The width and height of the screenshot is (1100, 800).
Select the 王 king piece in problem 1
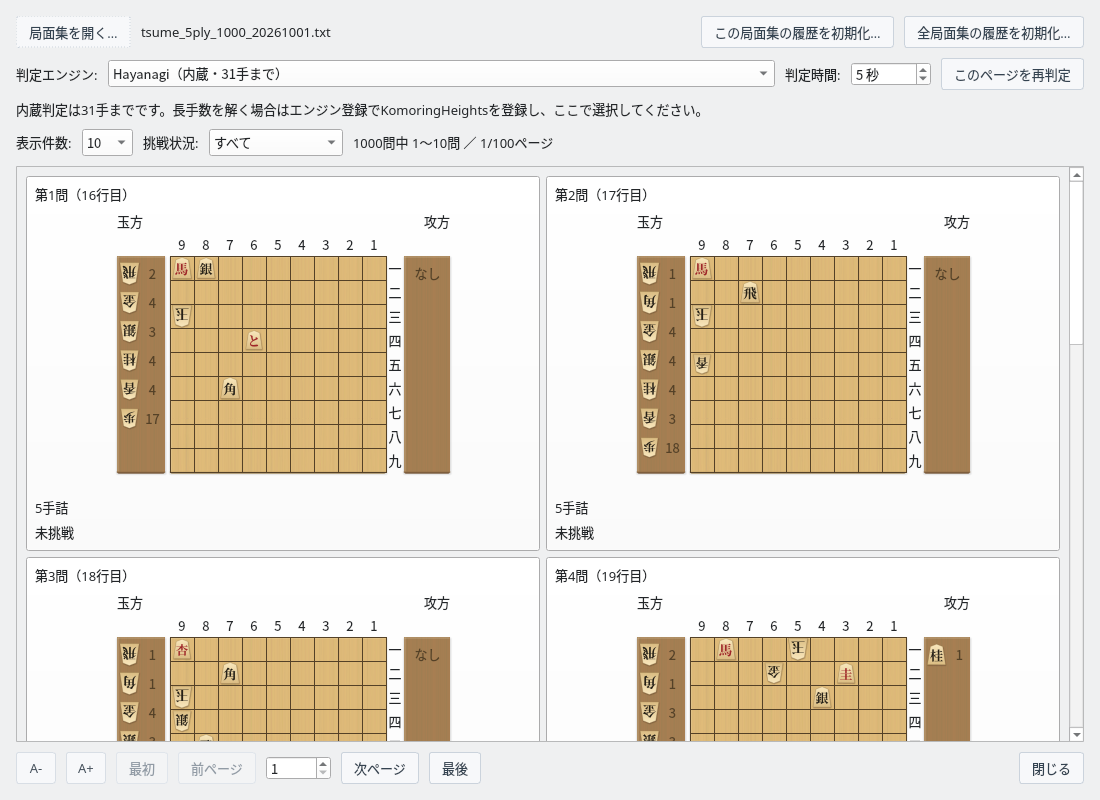pyautogui.click(x=182, y=316)
